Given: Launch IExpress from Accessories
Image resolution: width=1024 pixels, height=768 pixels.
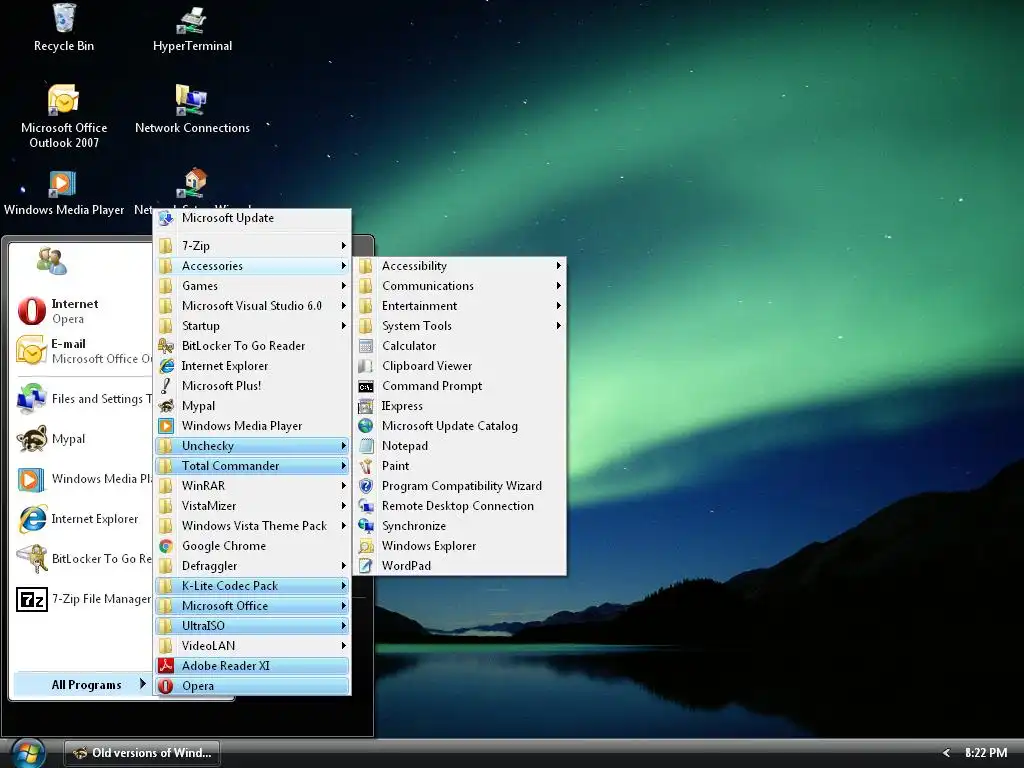Looking at the screenshot, I should [x=460, y=406].
